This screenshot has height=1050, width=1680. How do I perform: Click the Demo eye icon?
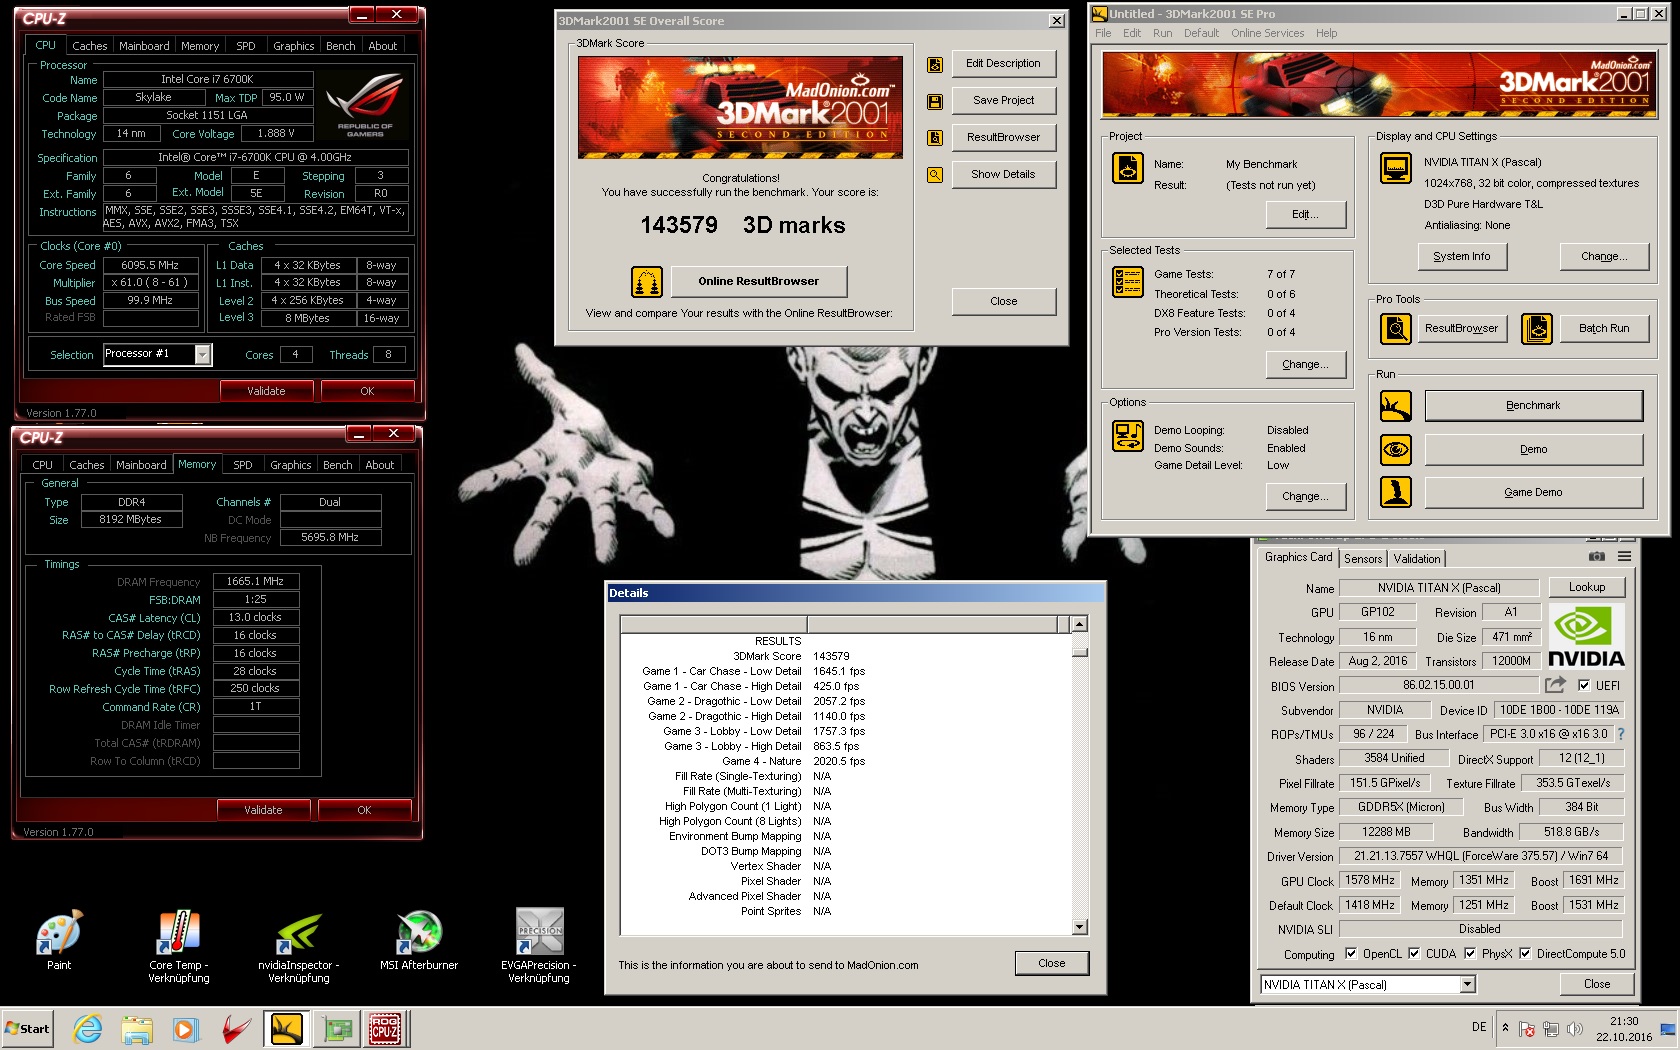click(x=1396, y=450)
